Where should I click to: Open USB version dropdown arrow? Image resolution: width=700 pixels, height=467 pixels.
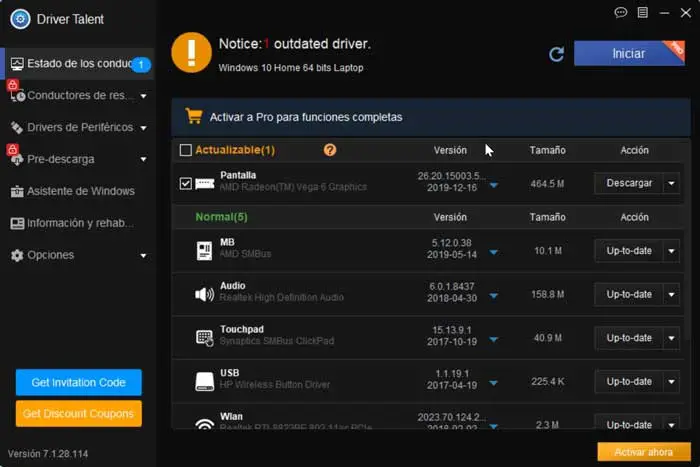point(493,383)
